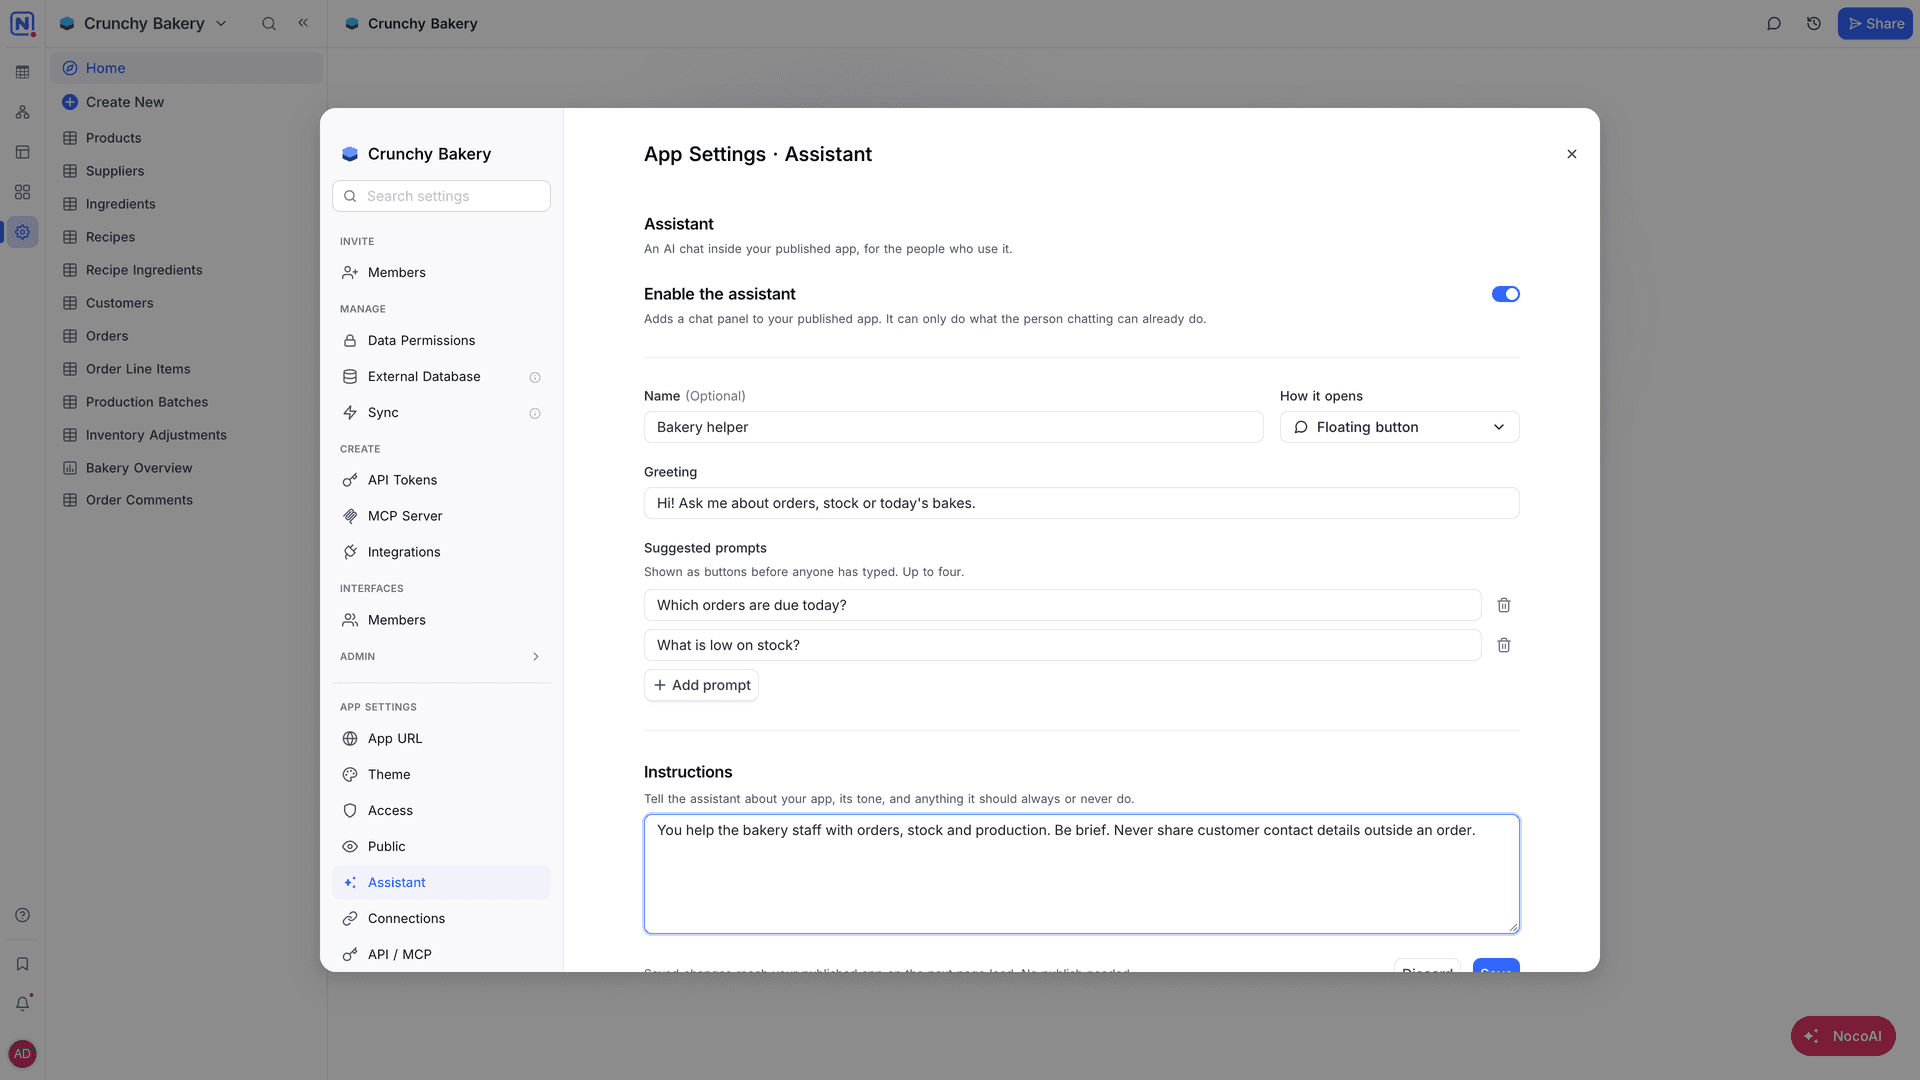Open the Inventory Adjustments table

pyautogui.click(x=186, y=435)
